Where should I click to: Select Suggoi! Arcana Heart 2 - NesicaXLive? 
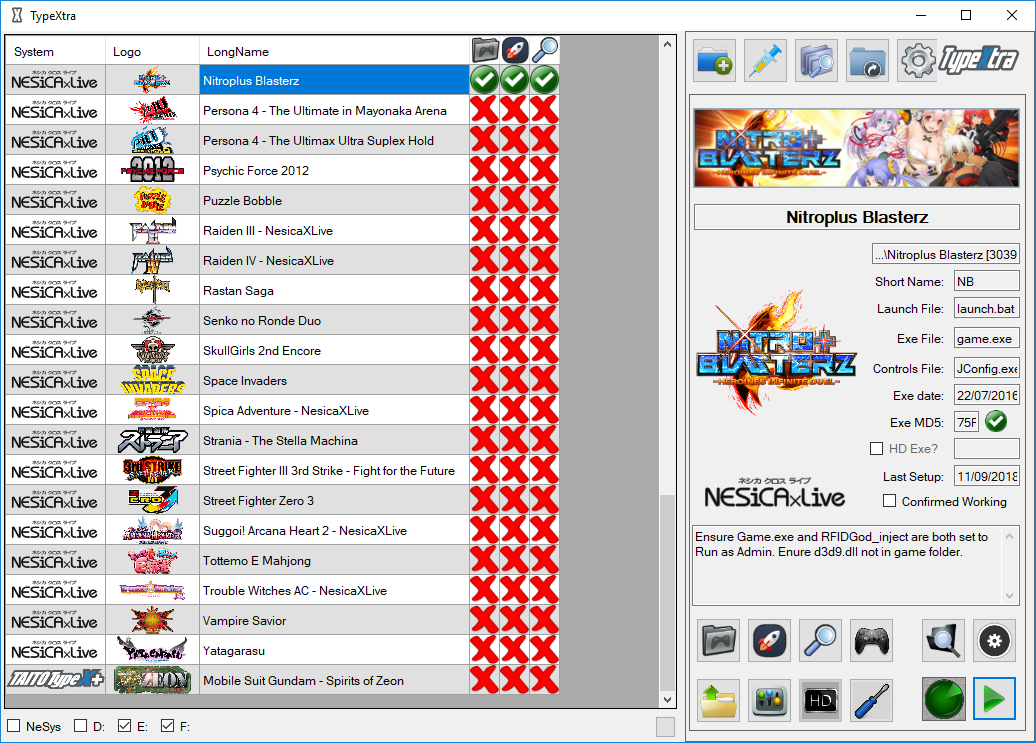(x=334, y=530)
